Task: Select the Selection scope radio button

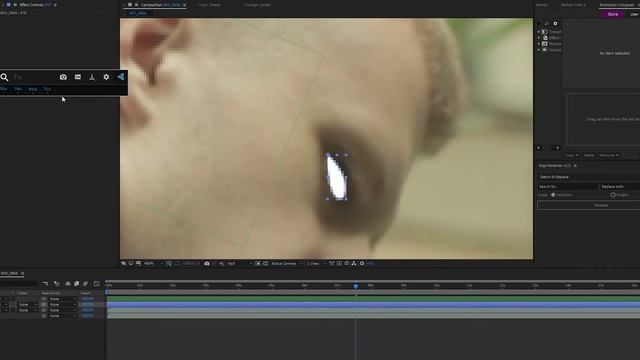Action: 553,195
